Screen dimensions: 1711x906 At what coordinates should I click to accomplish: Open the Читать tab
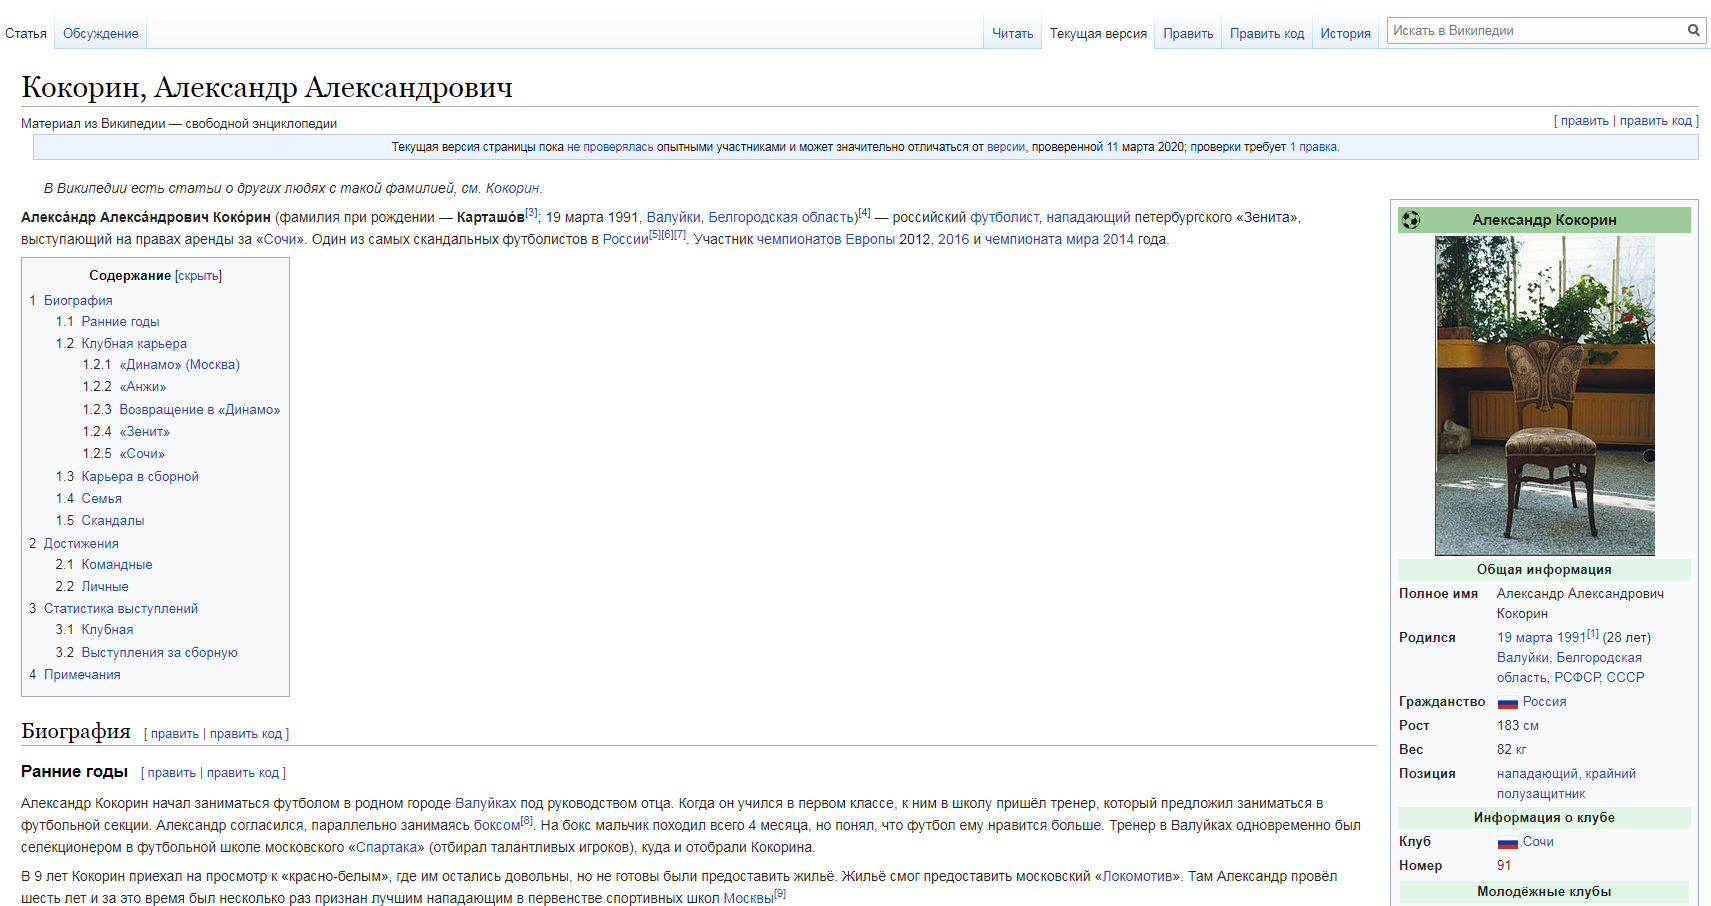1012,34
